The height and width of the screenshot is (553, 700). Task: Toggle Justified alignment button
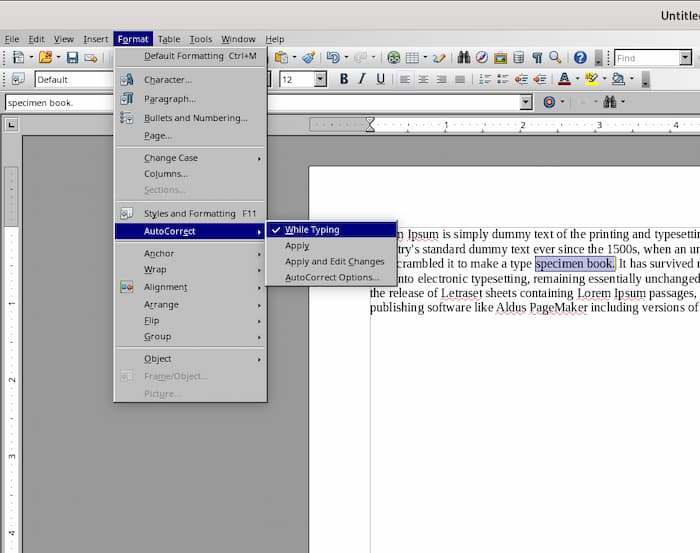(460, 79)
